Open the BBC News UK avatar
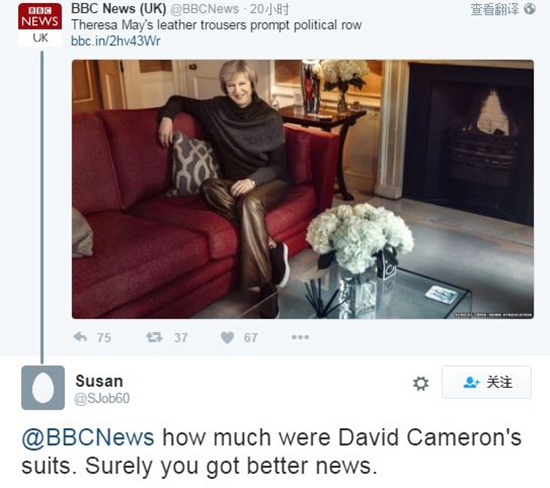Viewport: 550px width, 488px height. 40,25
